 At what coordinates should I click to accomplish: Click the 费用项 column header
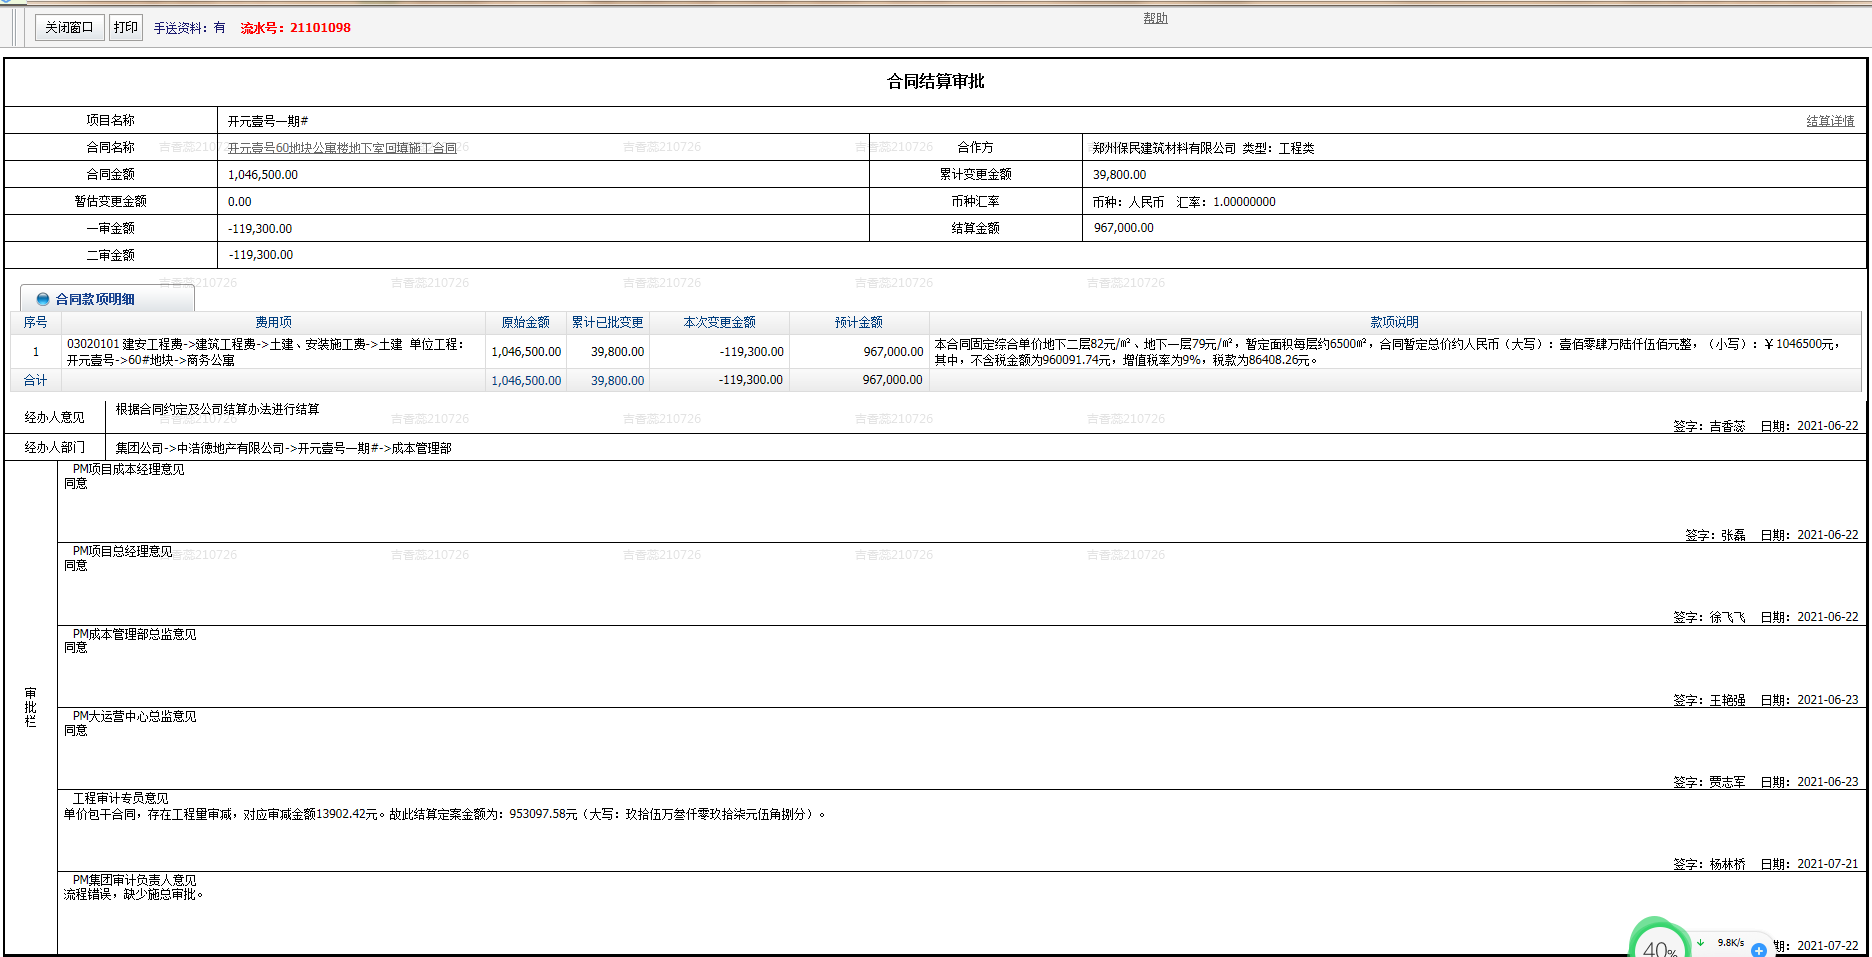click(273, 322)
